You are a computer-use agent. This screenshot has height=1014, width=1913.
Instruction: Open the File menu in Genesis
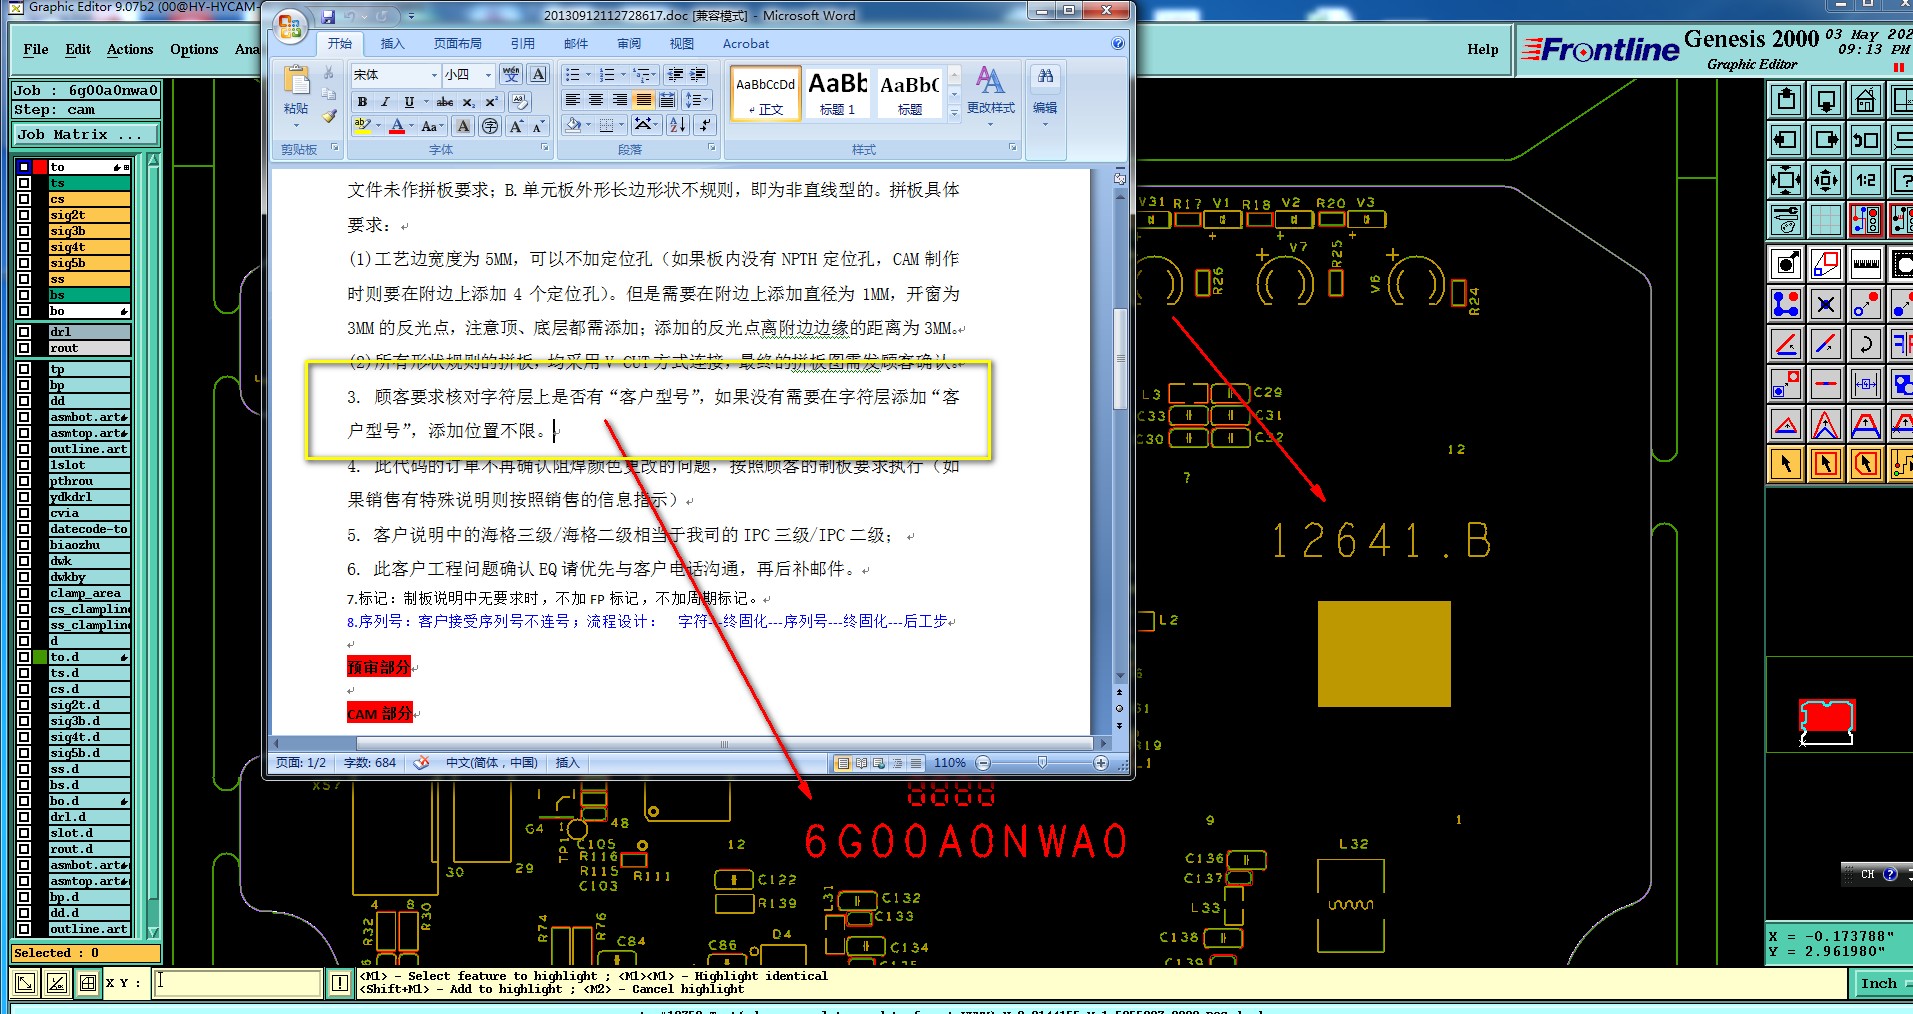coord(36,49)
